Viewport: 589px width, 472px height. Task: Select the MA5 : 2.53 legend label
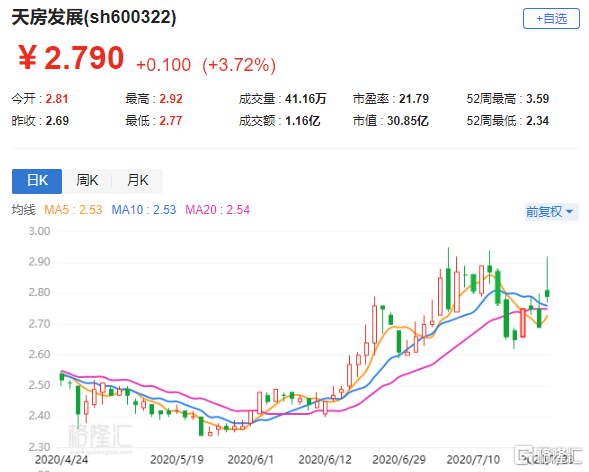click(73, 210)
